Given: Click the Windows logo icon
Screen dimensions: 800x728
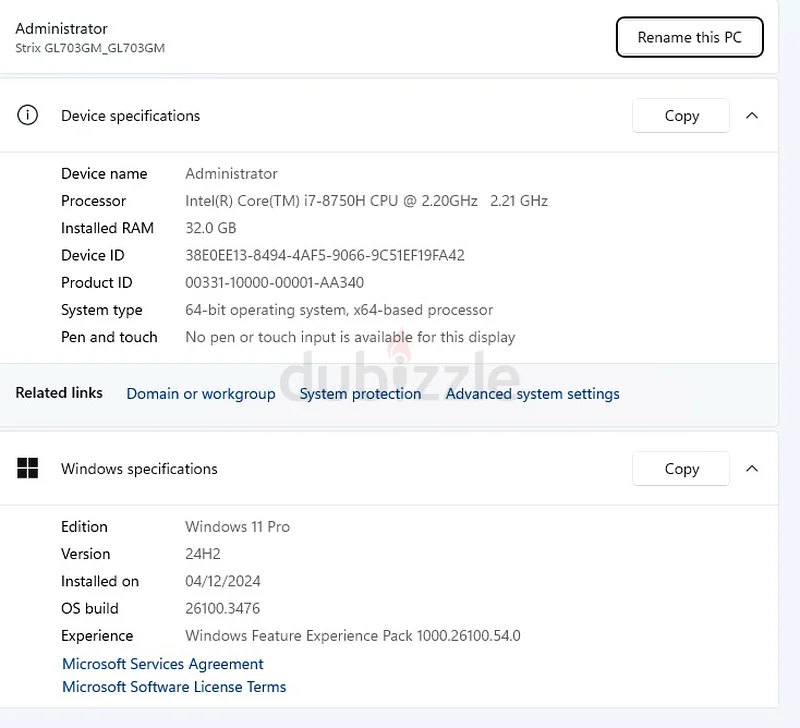Looking at the screenshot, I should coord(28,468).
